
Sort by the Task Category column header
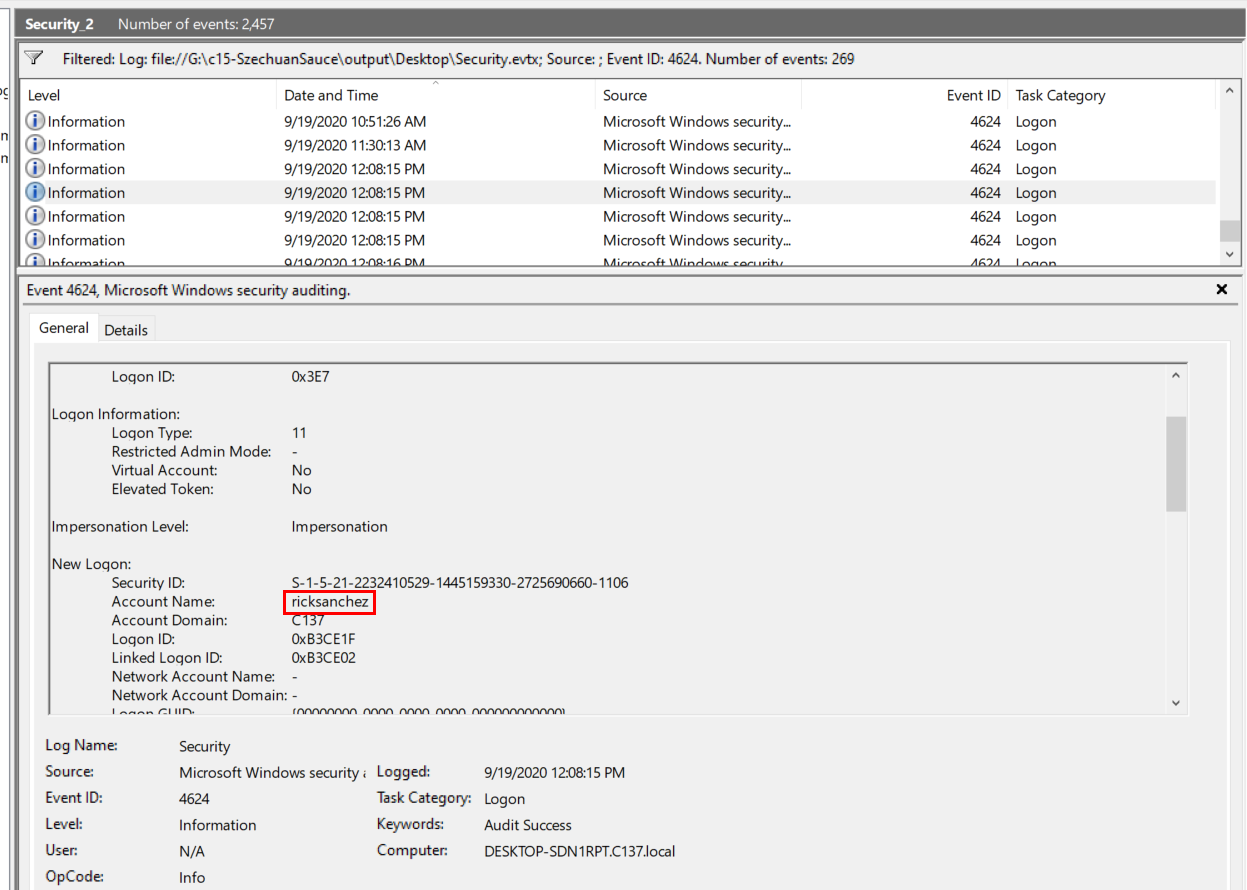(1060, 96)
